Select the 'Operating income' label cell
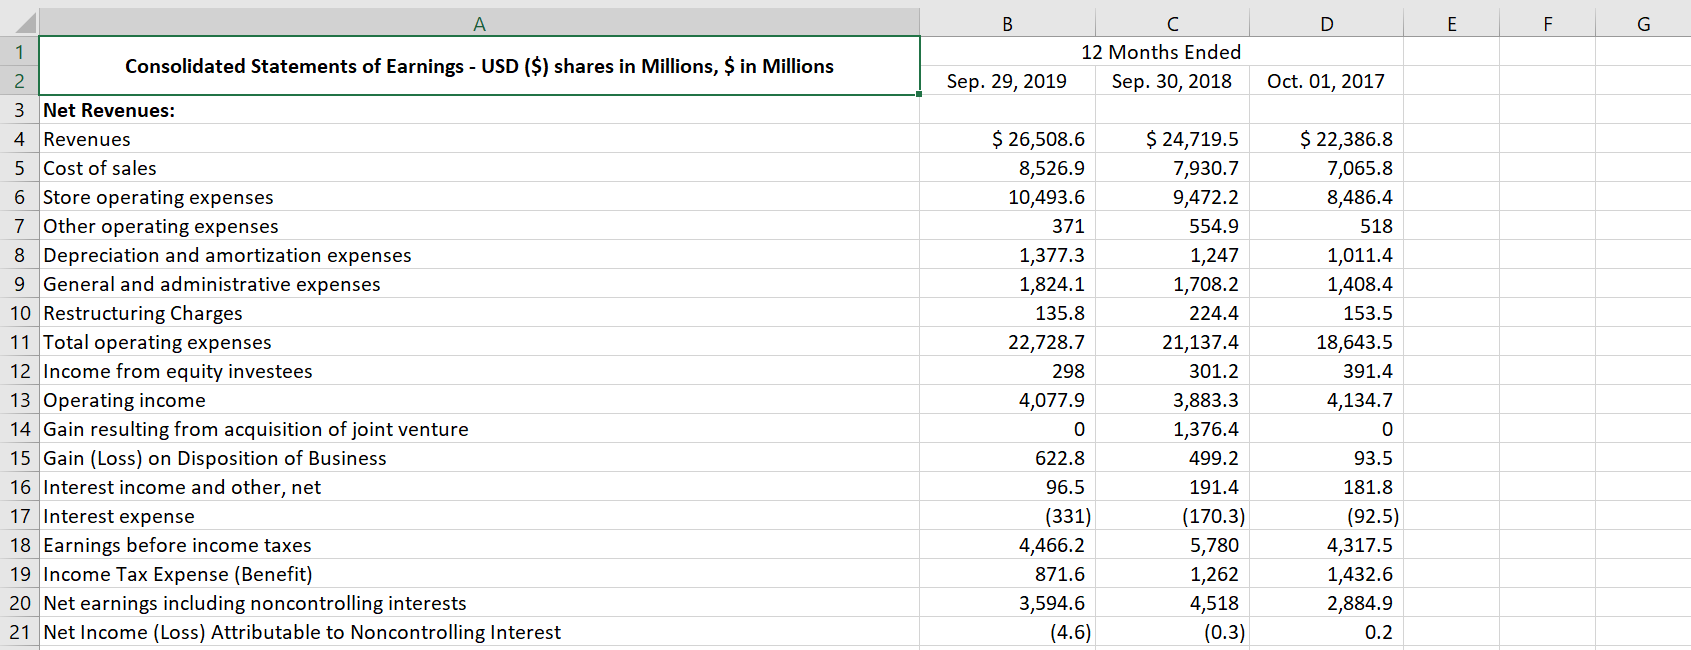 [479, 400]
